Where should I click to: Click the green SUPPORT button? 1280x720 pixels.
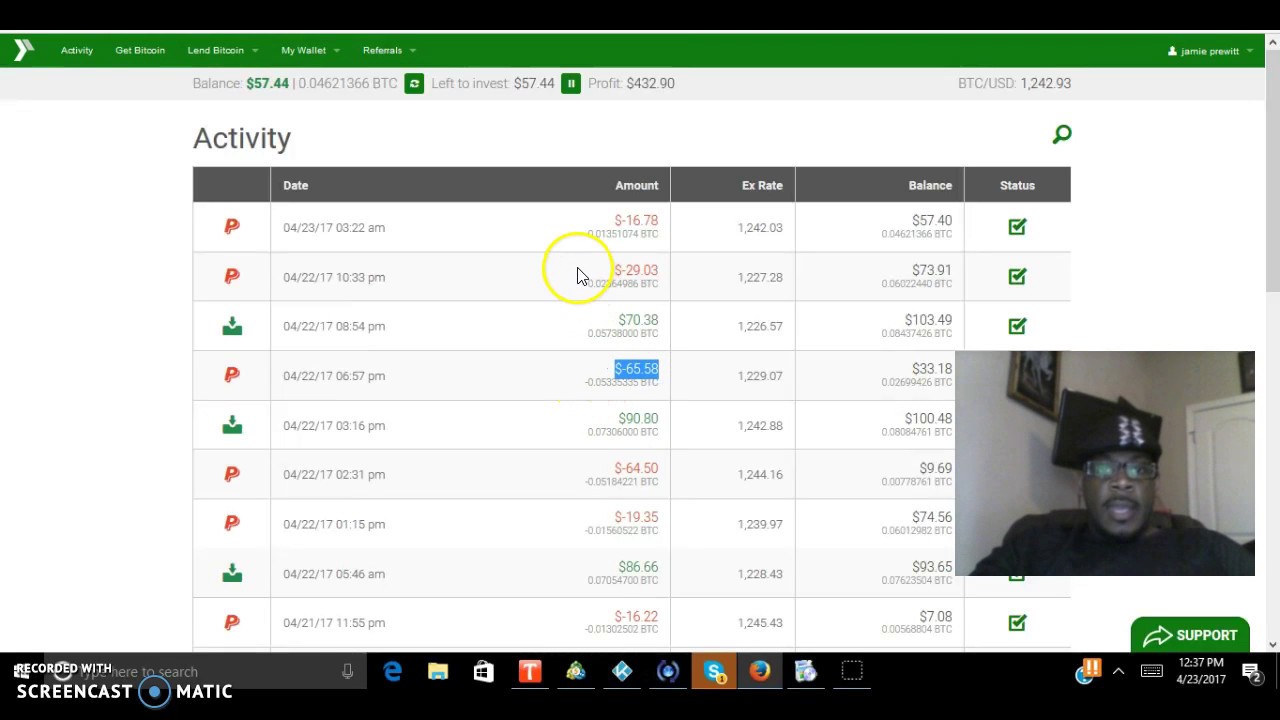pos(1190,636)
